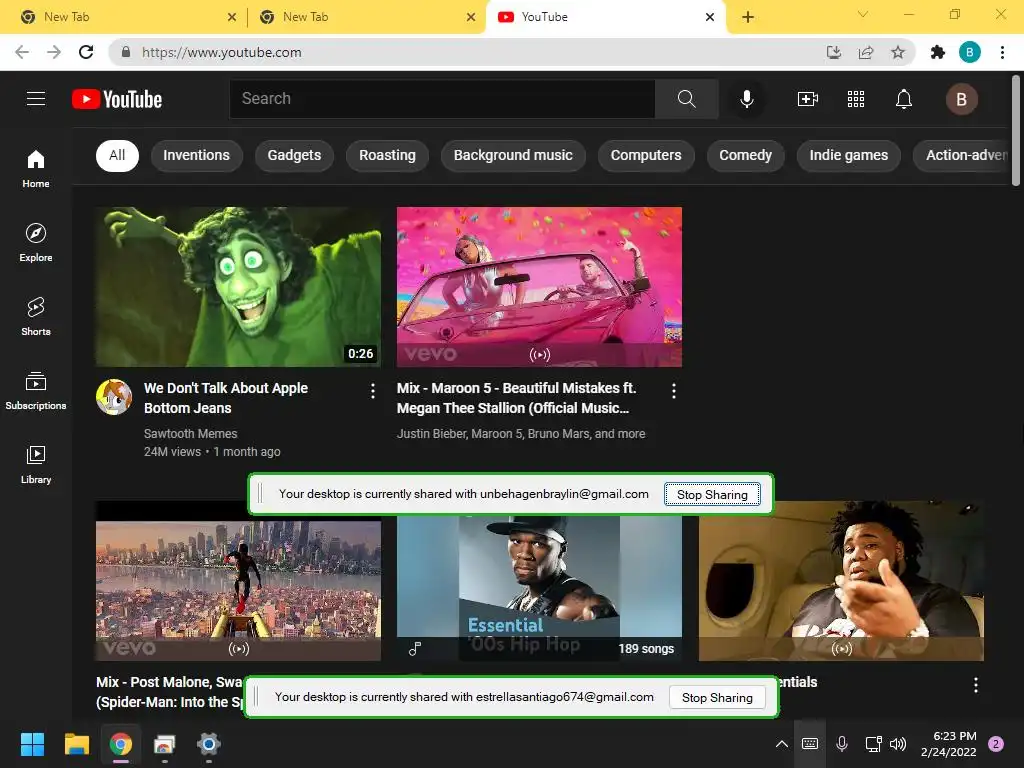Go back in browser history
Image resolution: width=1024 pixels, height=768 pixels.
click(22, 52)
